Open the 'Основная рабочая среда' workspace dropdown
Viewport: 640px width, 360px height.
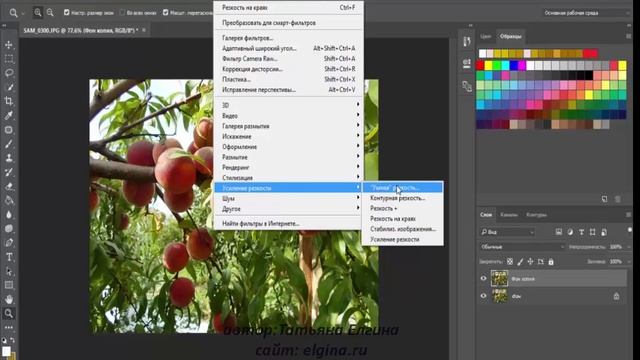pyautogui.click(x=586, y=13)
